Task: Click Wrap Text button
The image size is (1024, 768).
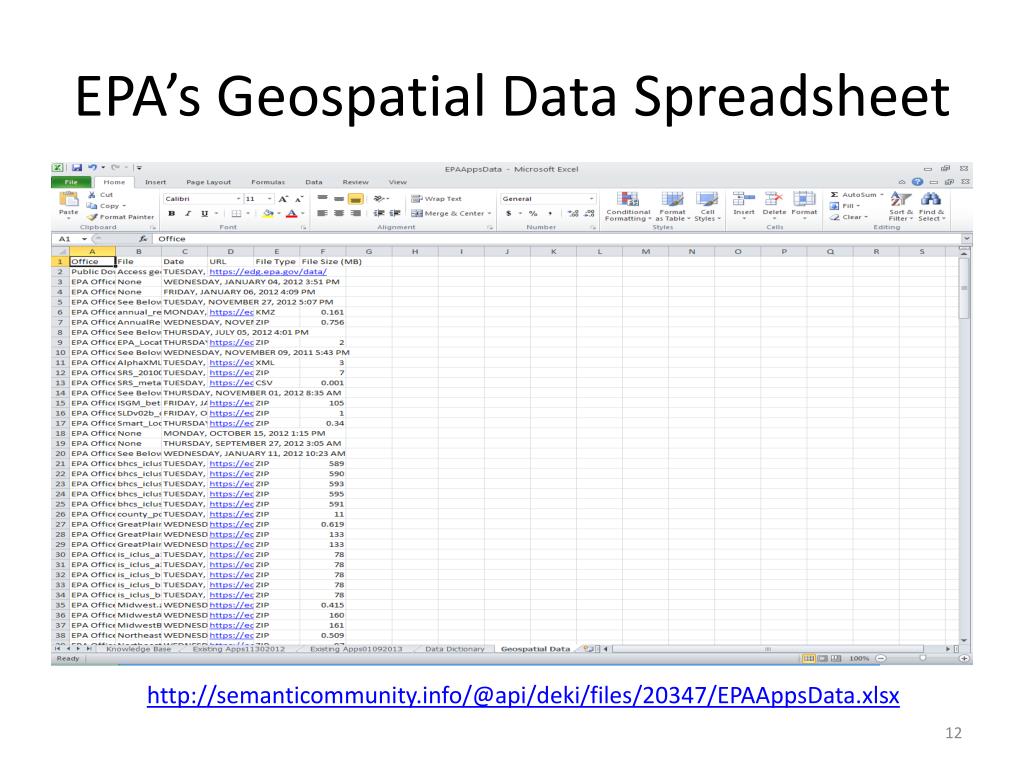Action: [x=436, y=199]
